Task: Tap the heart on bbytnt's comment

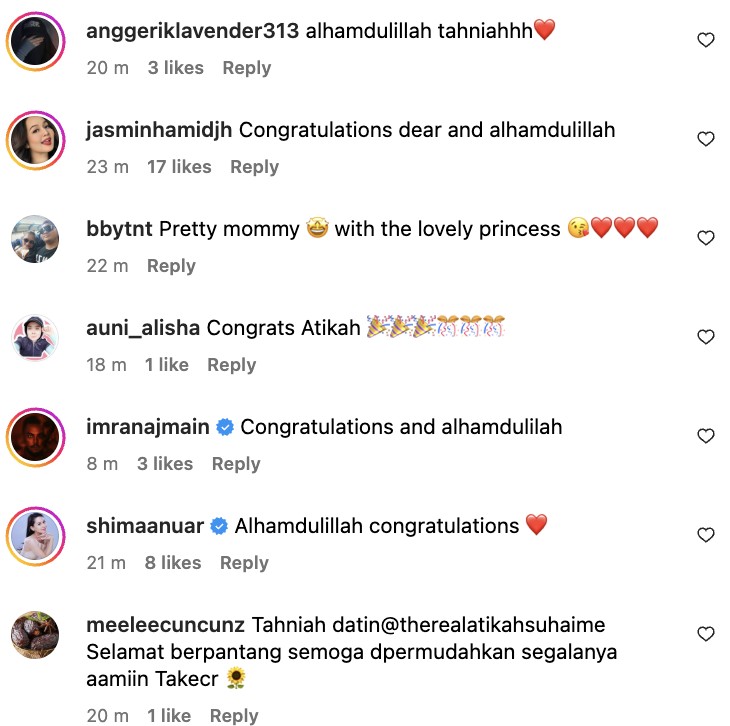Action: coord(705,238)
